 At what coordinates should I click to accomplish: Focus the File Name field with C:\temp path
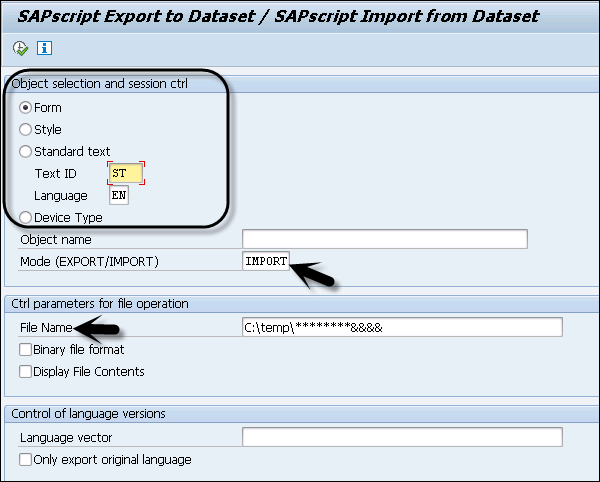(402, 327)
